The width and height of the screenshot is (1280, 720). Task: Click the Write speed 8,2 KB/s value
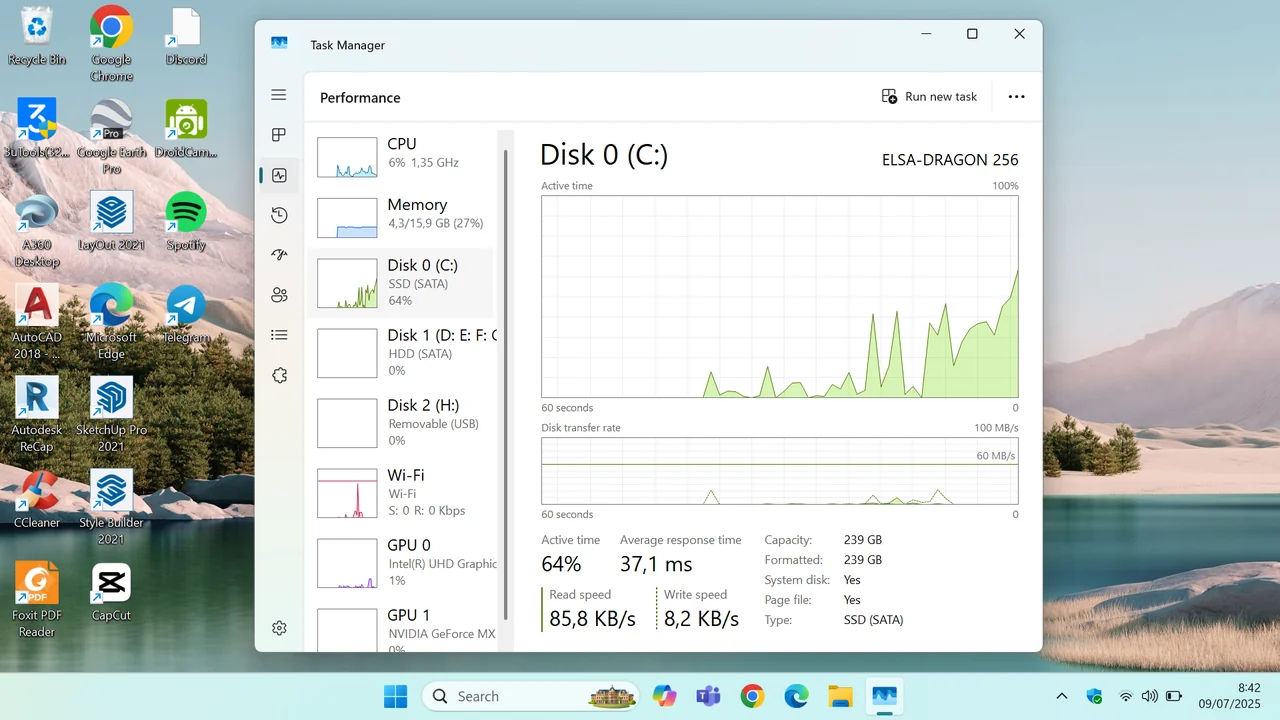702,619
